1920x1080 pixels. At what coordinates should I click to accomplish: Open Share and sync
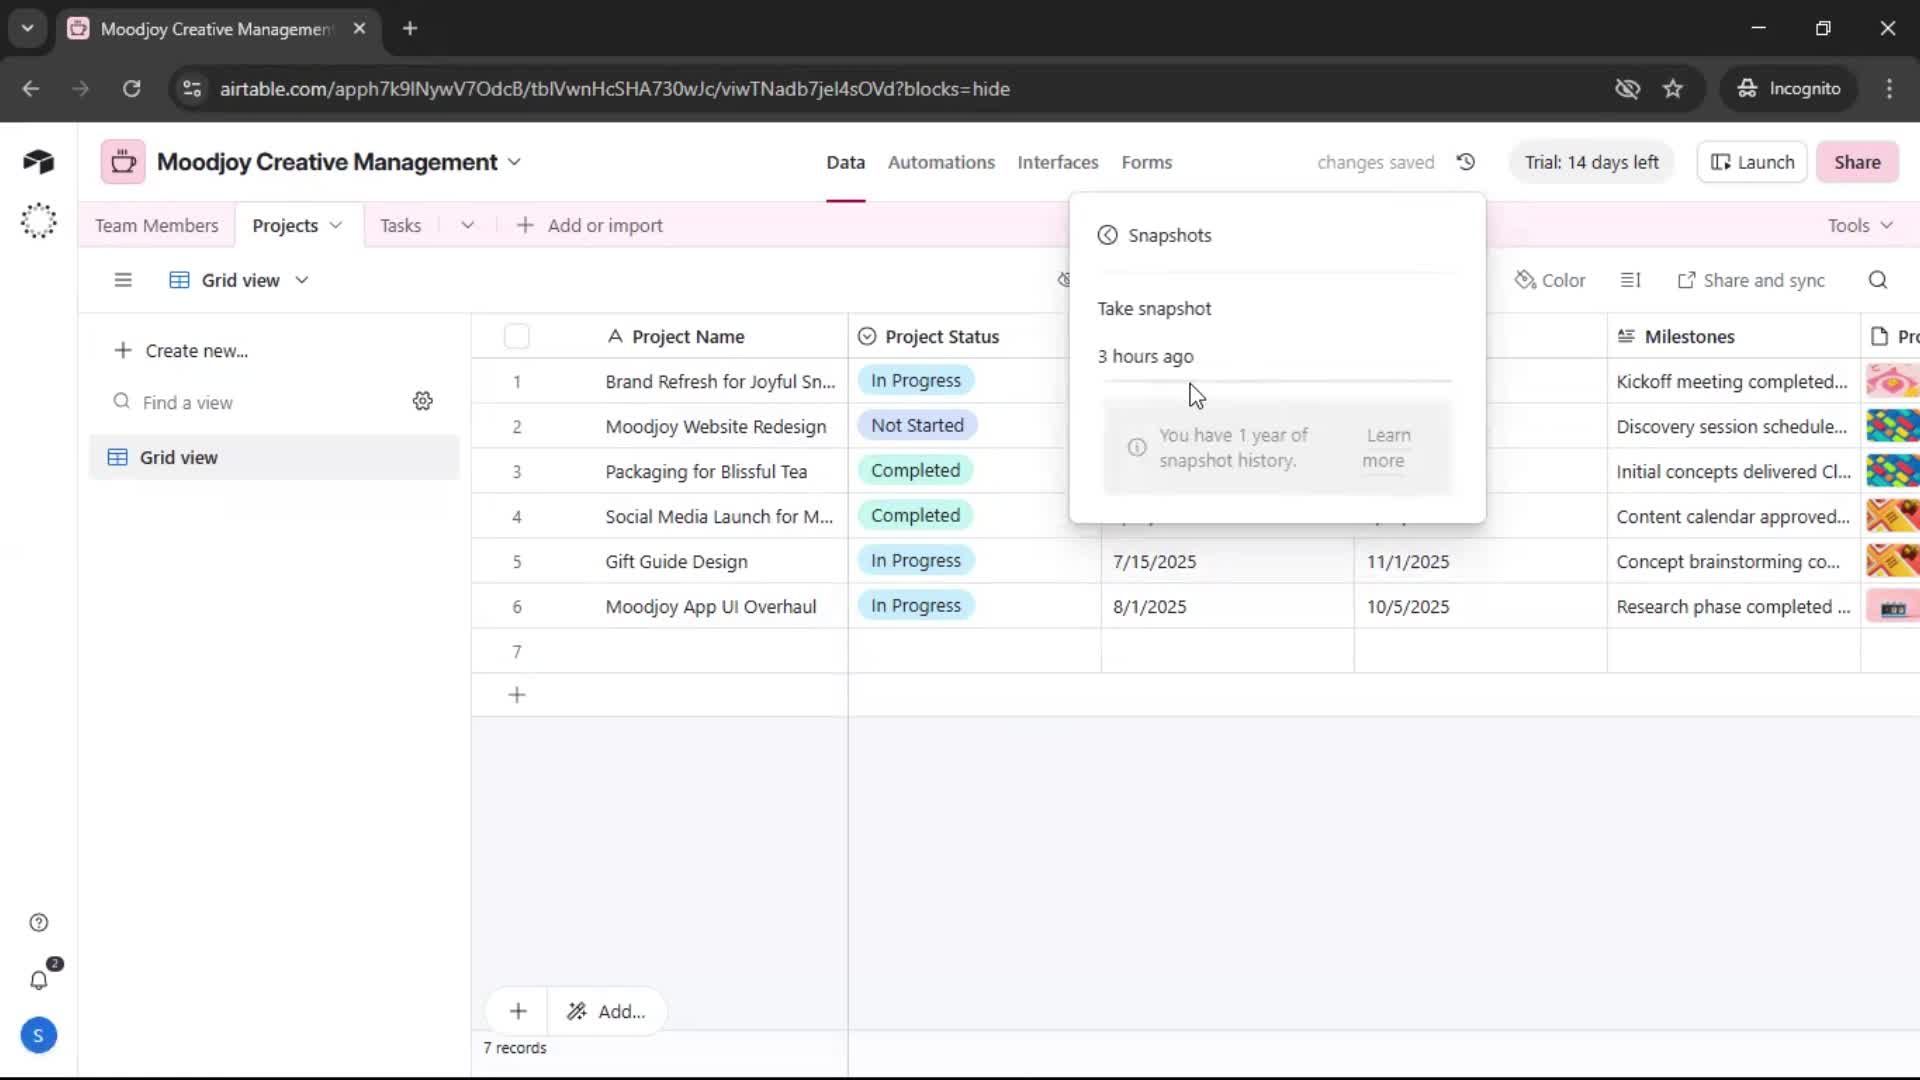pyautogui.click(x=1751, y=280)
